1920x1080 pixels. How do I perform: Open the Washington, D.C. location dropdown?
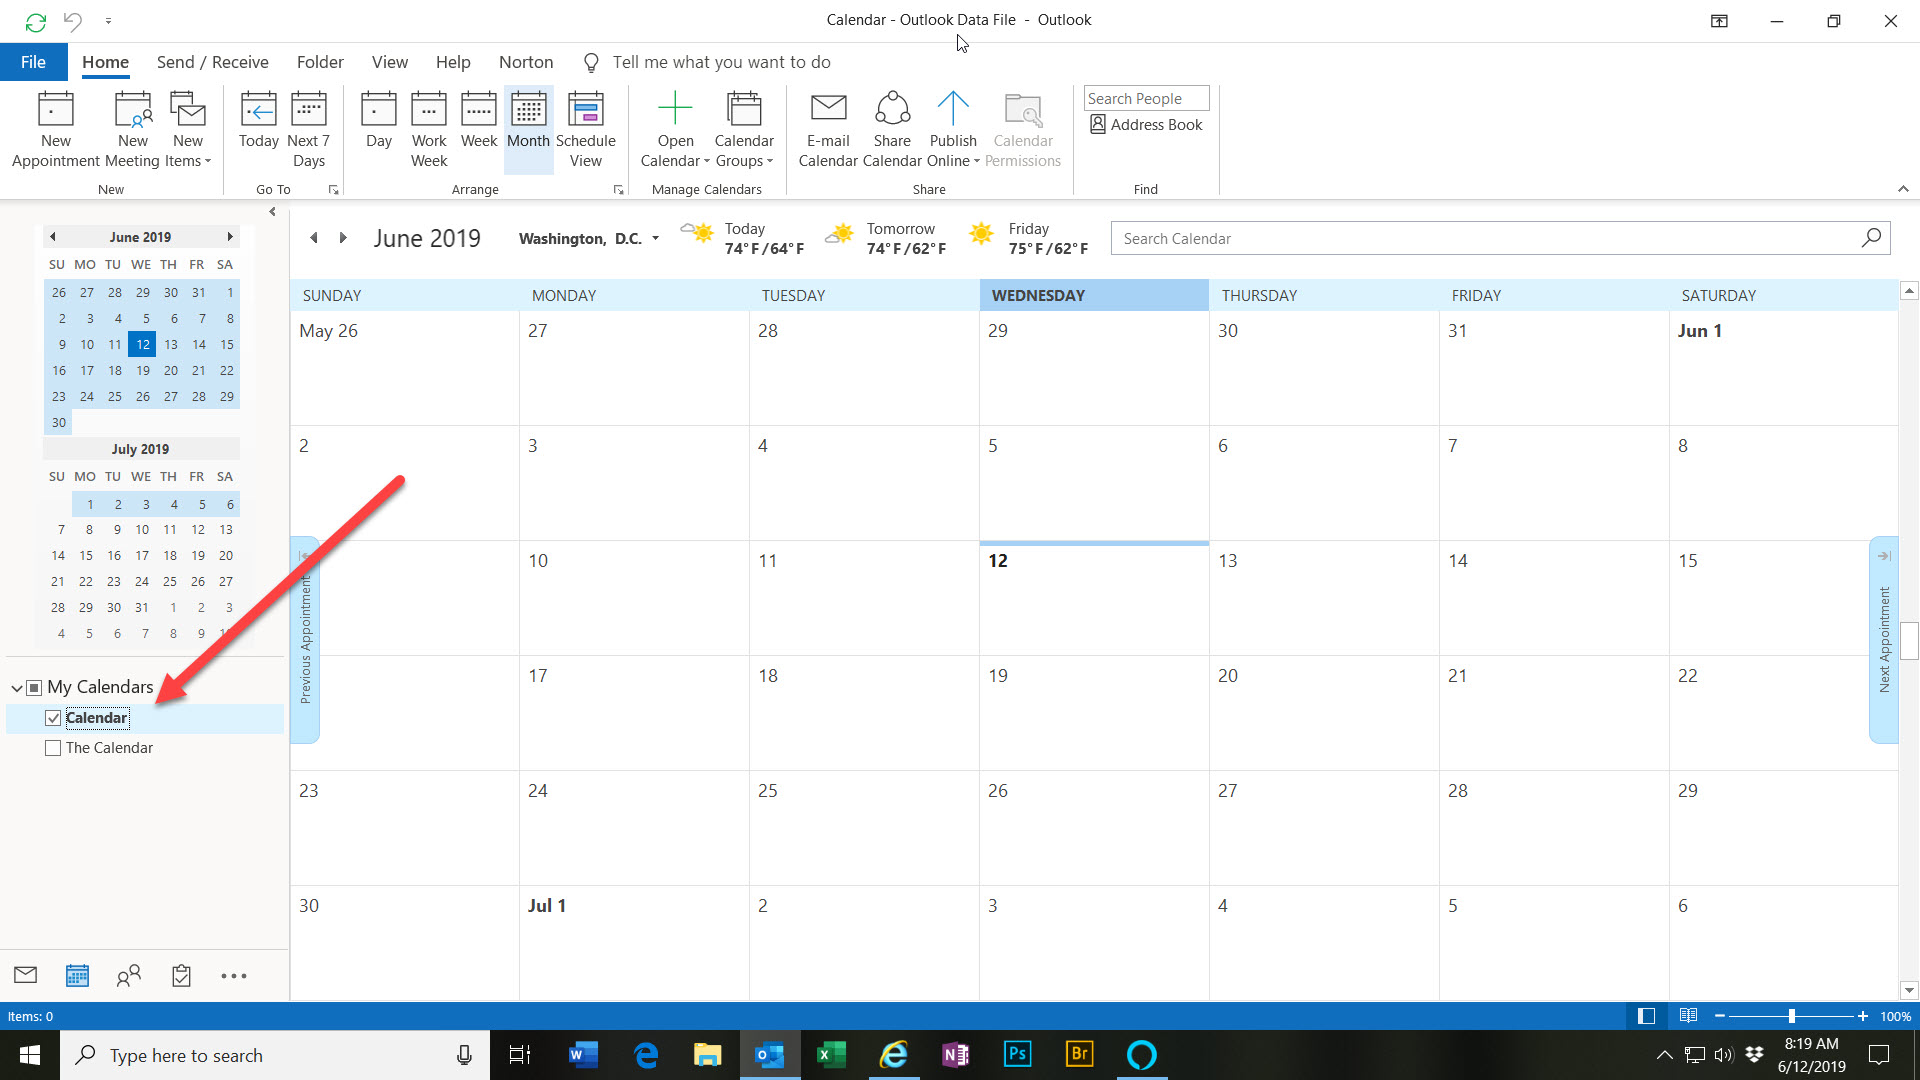(x=656, y=238)
